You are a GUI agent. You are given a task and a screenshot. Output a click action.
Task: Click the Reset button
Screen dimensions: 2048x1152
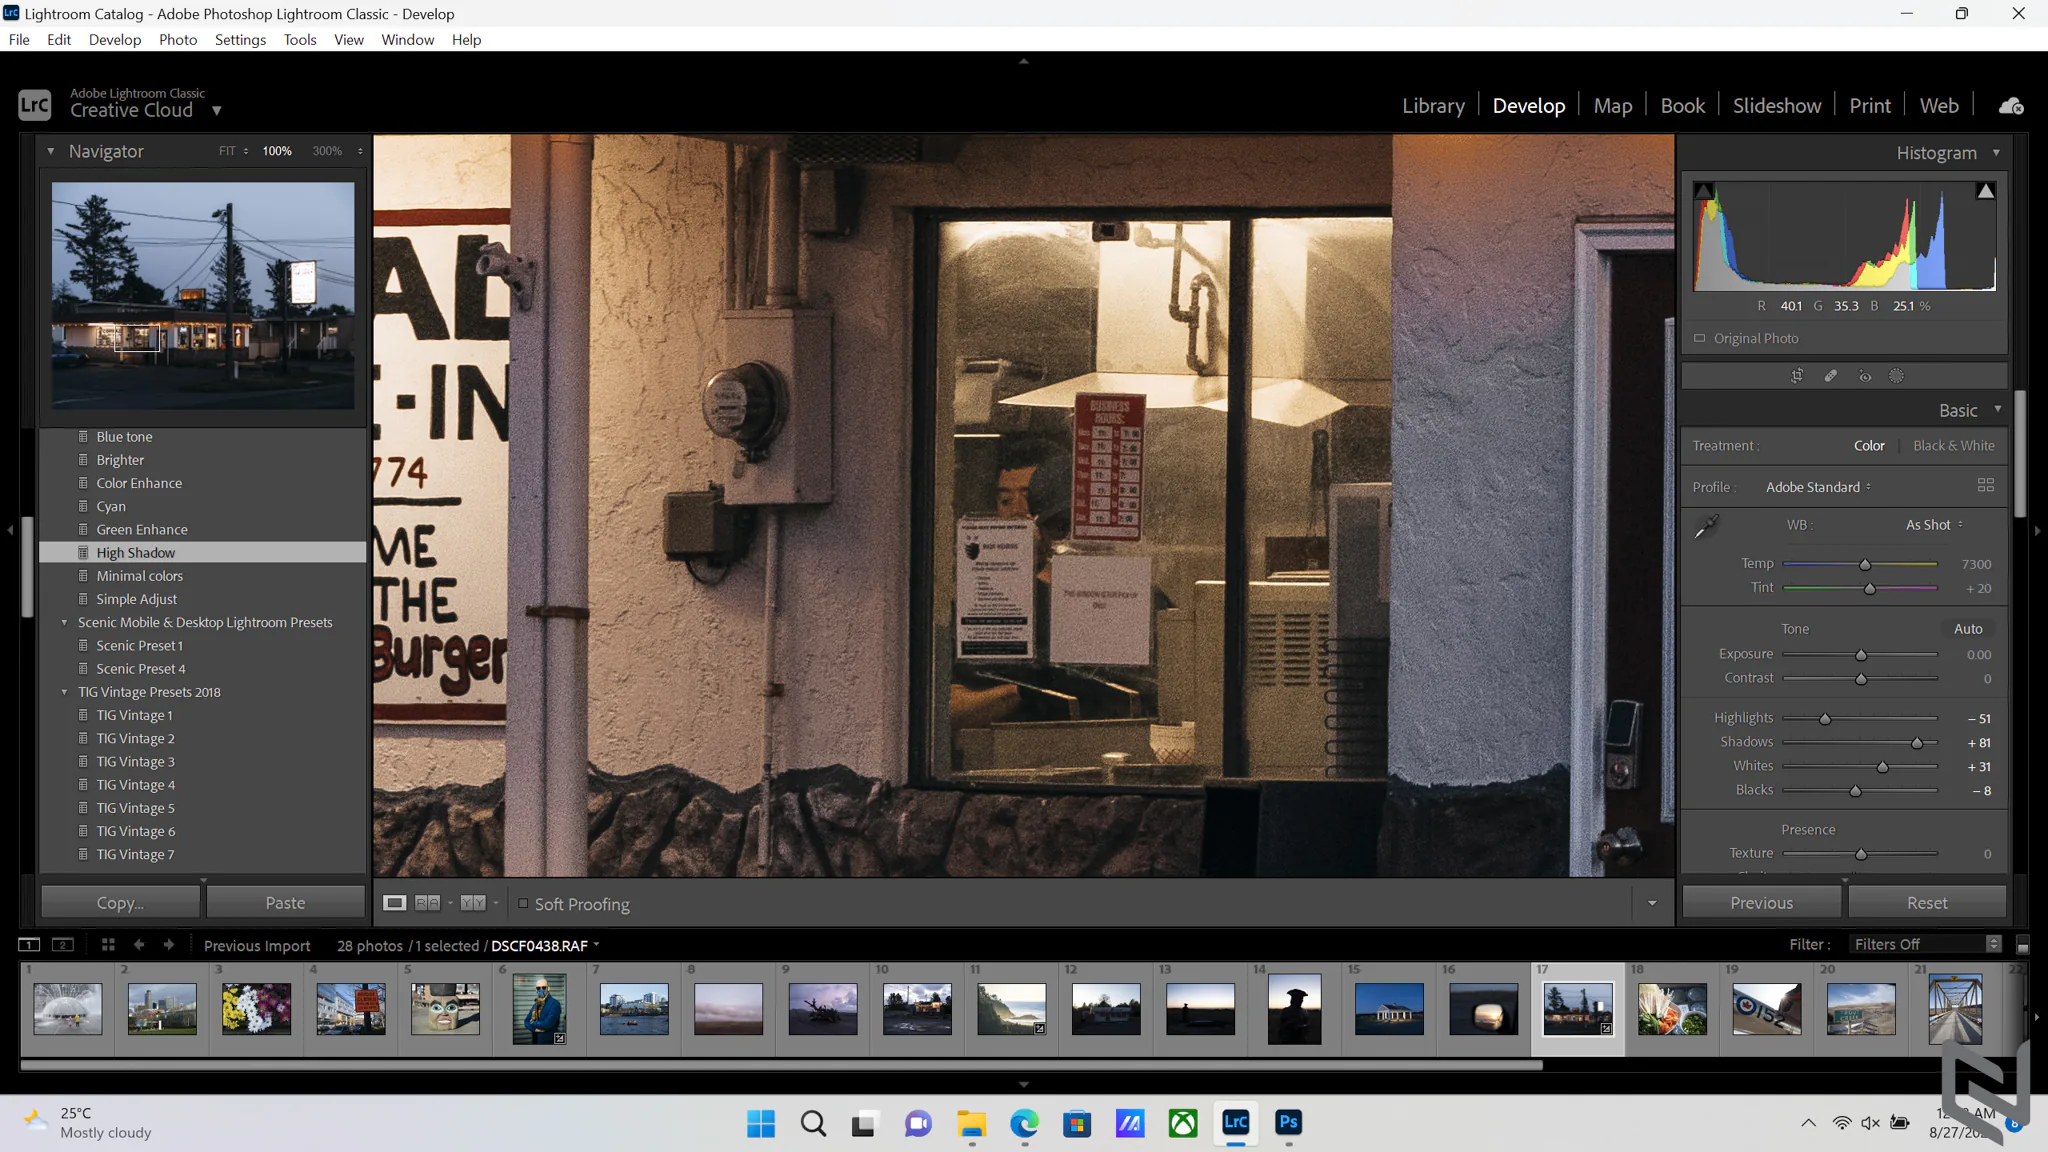[1927, 903]
